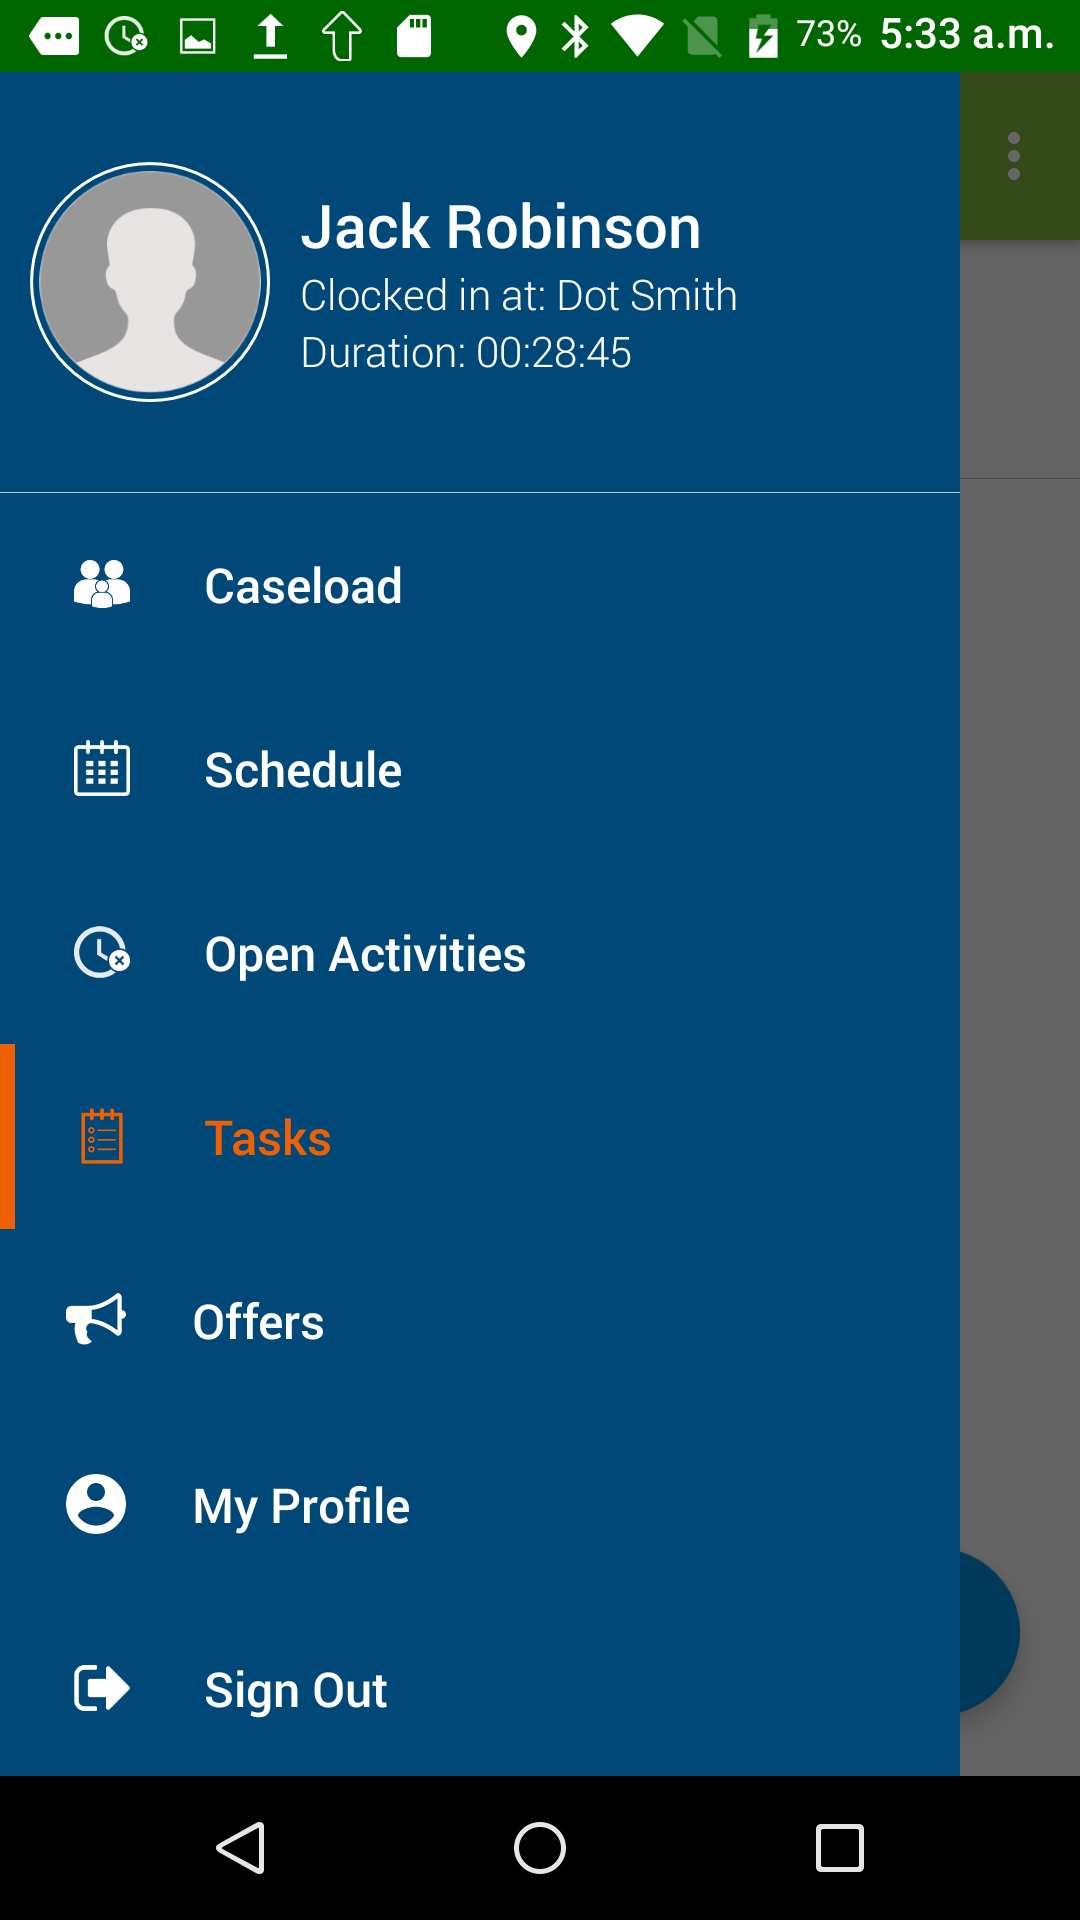Tap the orange Tasks checklist icon

tap(102, 1137)
